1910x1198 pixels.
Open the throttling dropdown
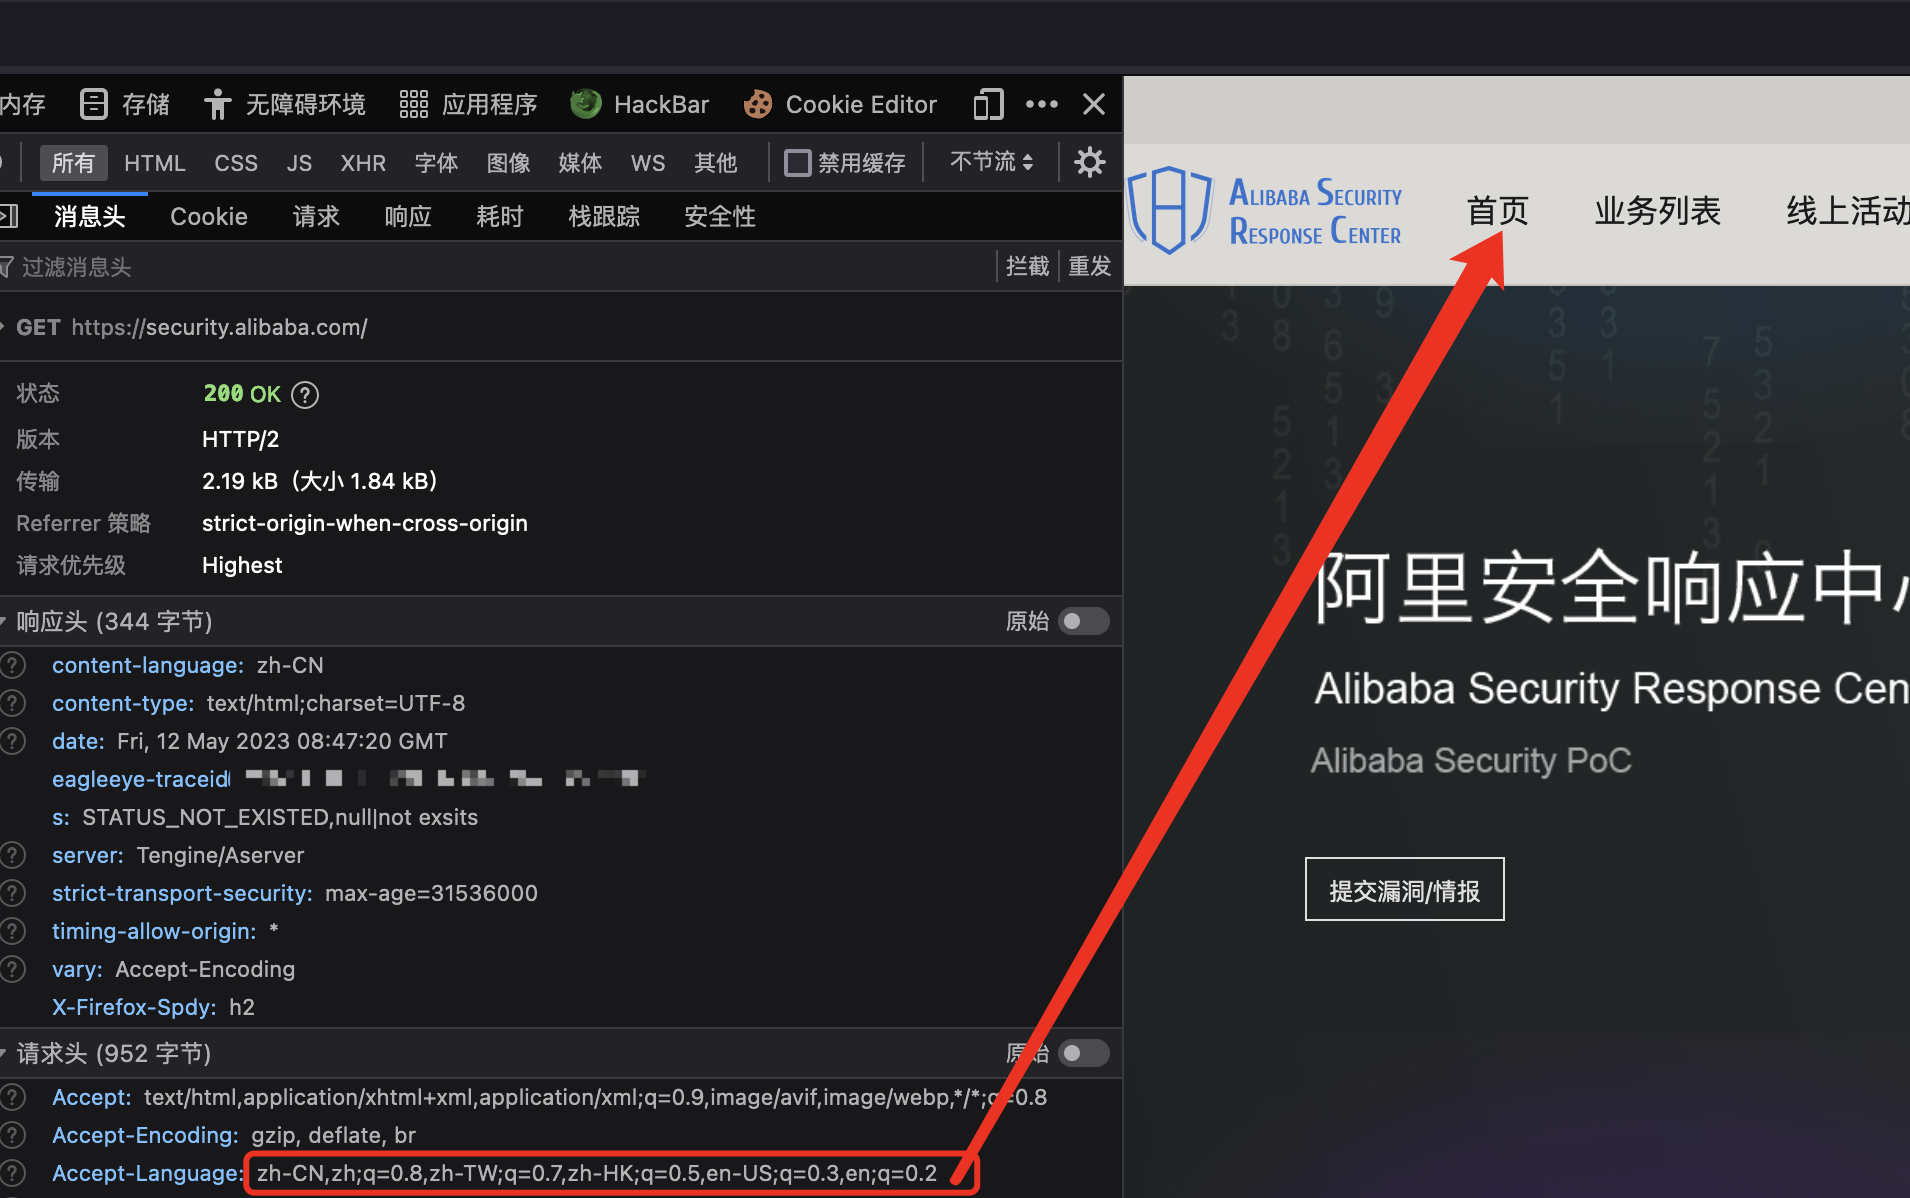991,162
